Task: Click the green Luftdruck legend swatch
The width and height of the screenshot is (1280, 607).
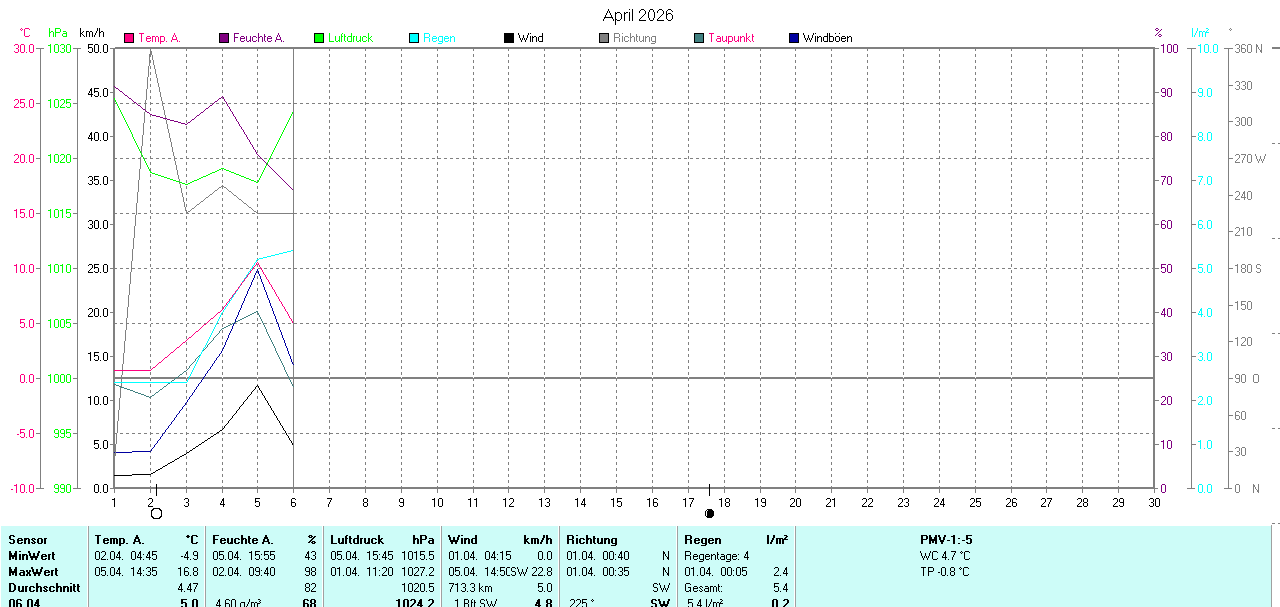Action: pyautogui.click(x=319, y=38)
